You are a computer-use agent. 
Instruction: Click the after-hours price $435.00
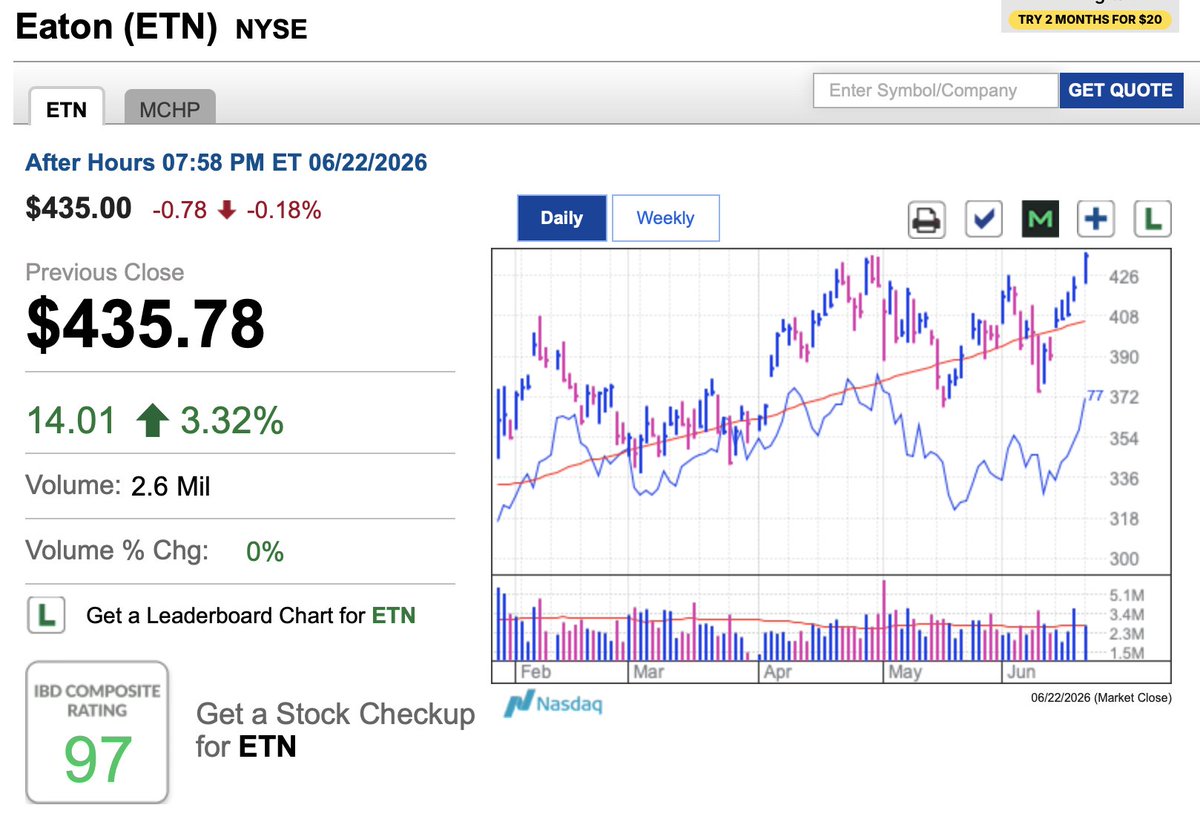tap(78, 208)
